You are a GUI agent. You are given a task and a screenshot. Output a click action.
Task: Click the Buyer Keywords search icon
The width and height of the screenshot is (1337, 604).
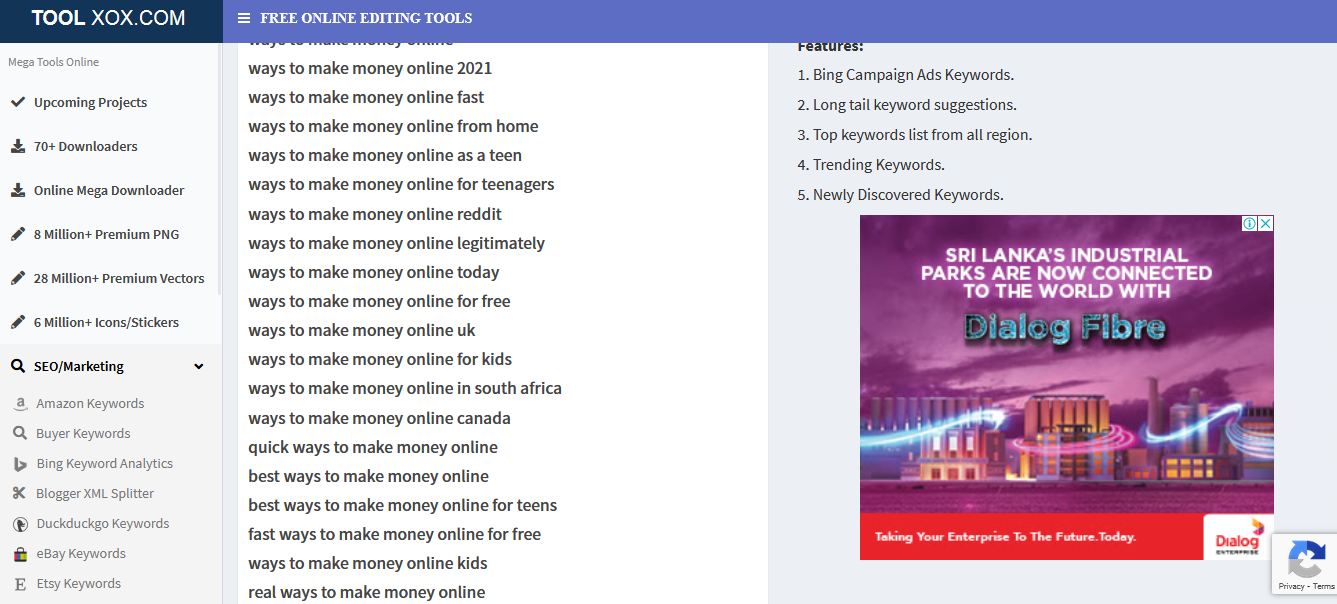click(19, 434)
